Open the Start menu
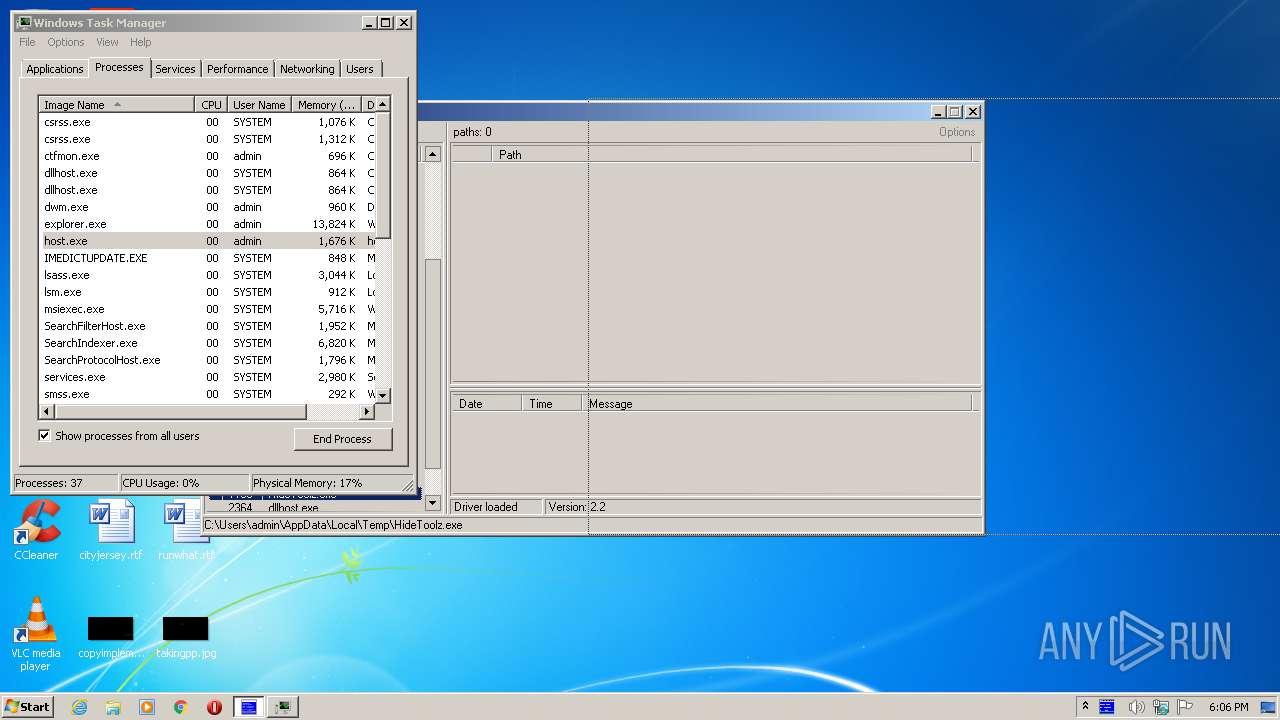 tap(27, 706)
